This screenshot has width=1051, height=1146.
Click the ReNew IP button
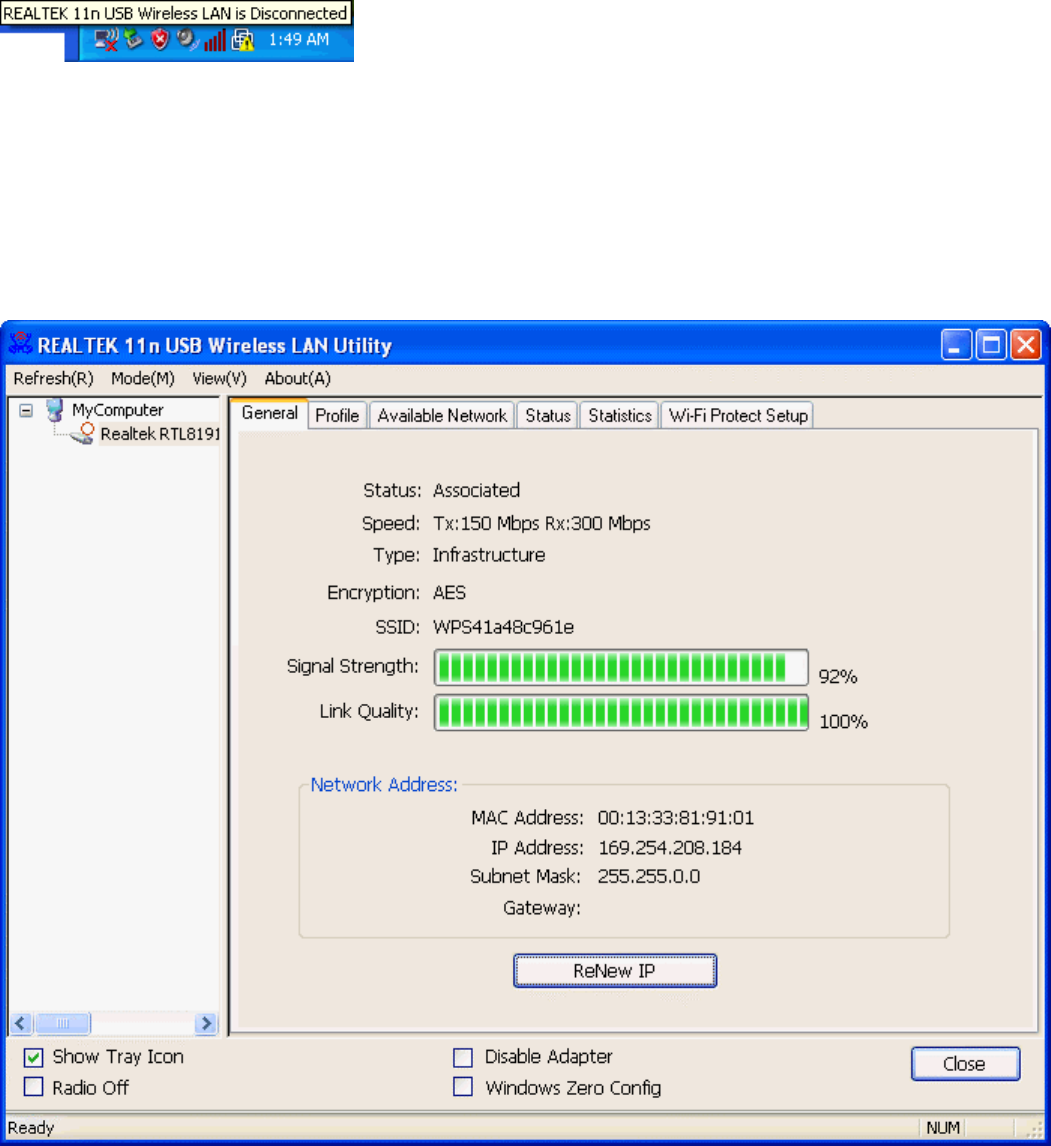point(615,971)
